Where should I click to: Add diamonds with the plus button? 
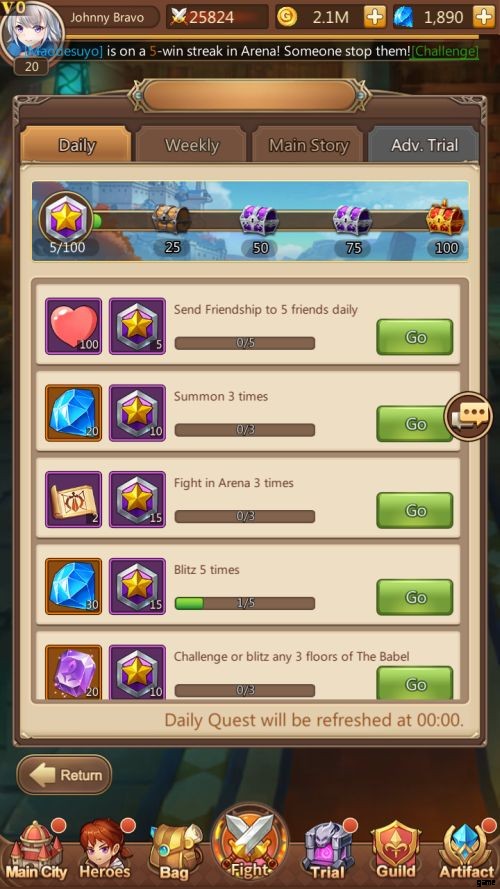(484, 17)
